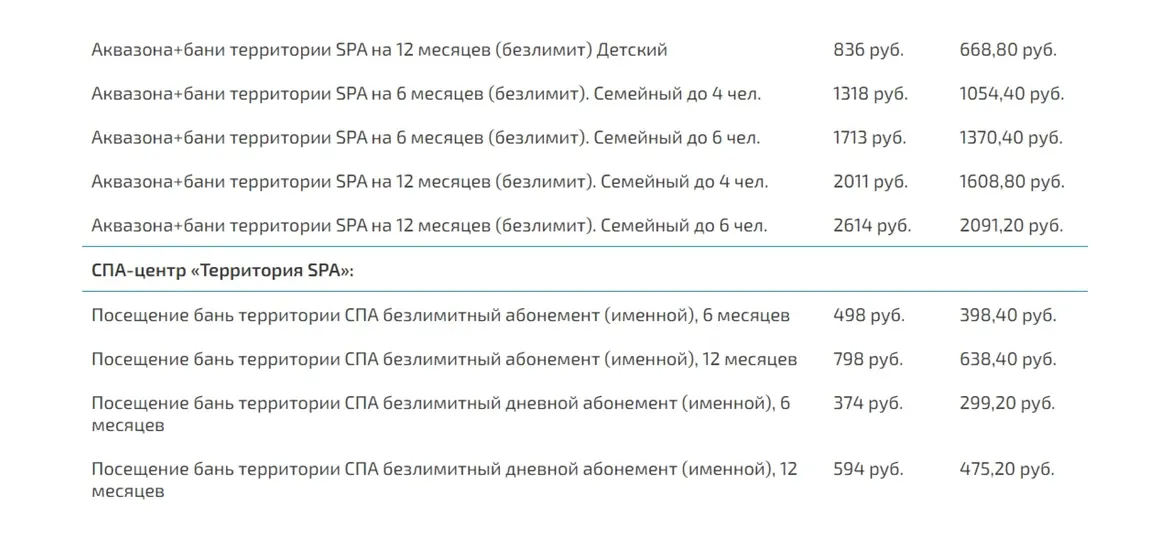Select 6 месяцев Семейный до 4 чел. row

point(426,94)
